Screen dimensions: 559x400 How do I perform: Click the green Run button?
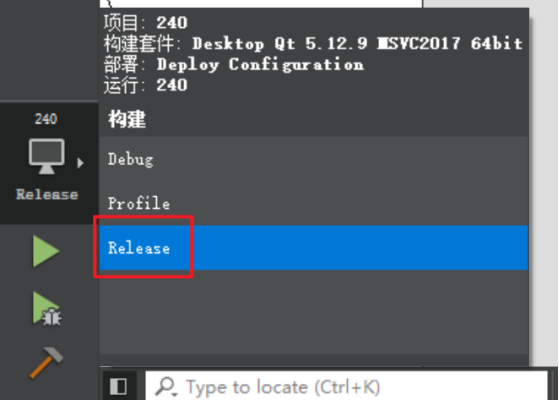(46, 251)
